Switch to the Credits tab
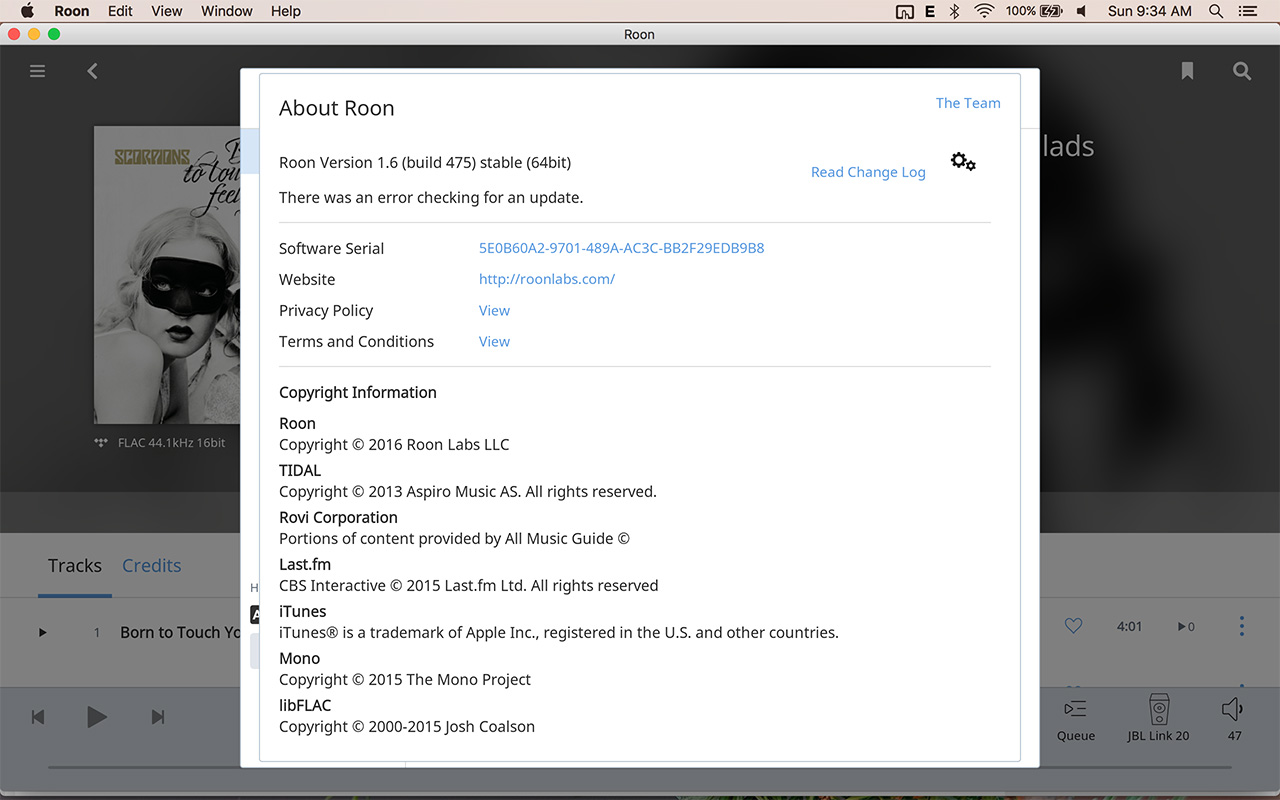Screen dimensions: 1280x800 coord(151,565)
